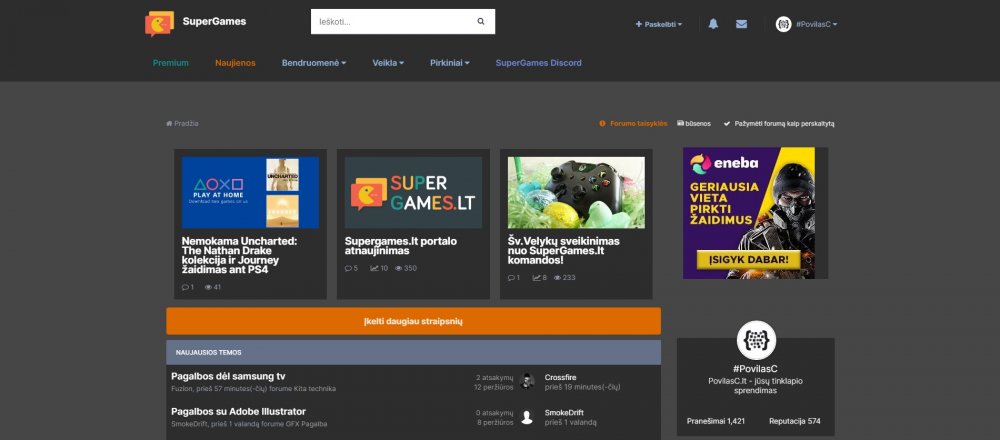
Task: Open the Play at Home article thumbnail
Action: click(x=250, y=193)
